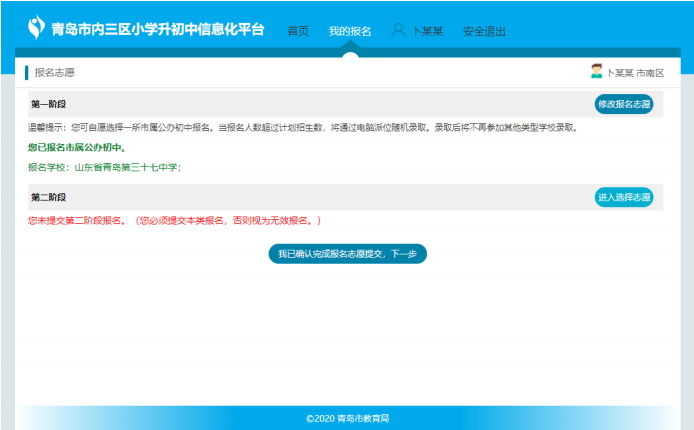Click the 温馨提示 tip text line
The width and height of the screenshot is (694, 430).
(302, 128)
